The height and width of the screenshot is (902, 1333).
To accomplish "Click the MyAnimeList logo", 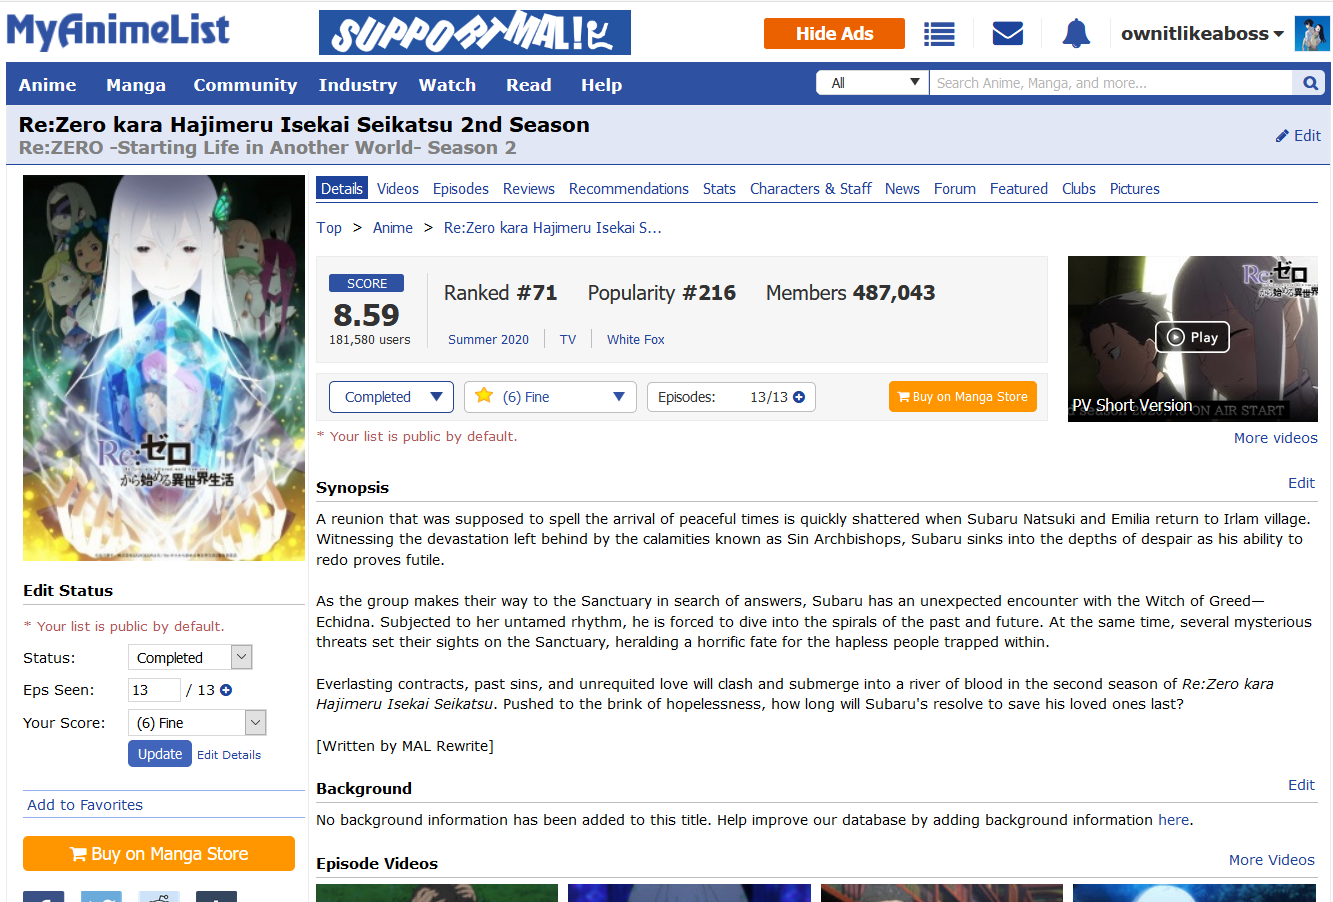I will 118,31.
